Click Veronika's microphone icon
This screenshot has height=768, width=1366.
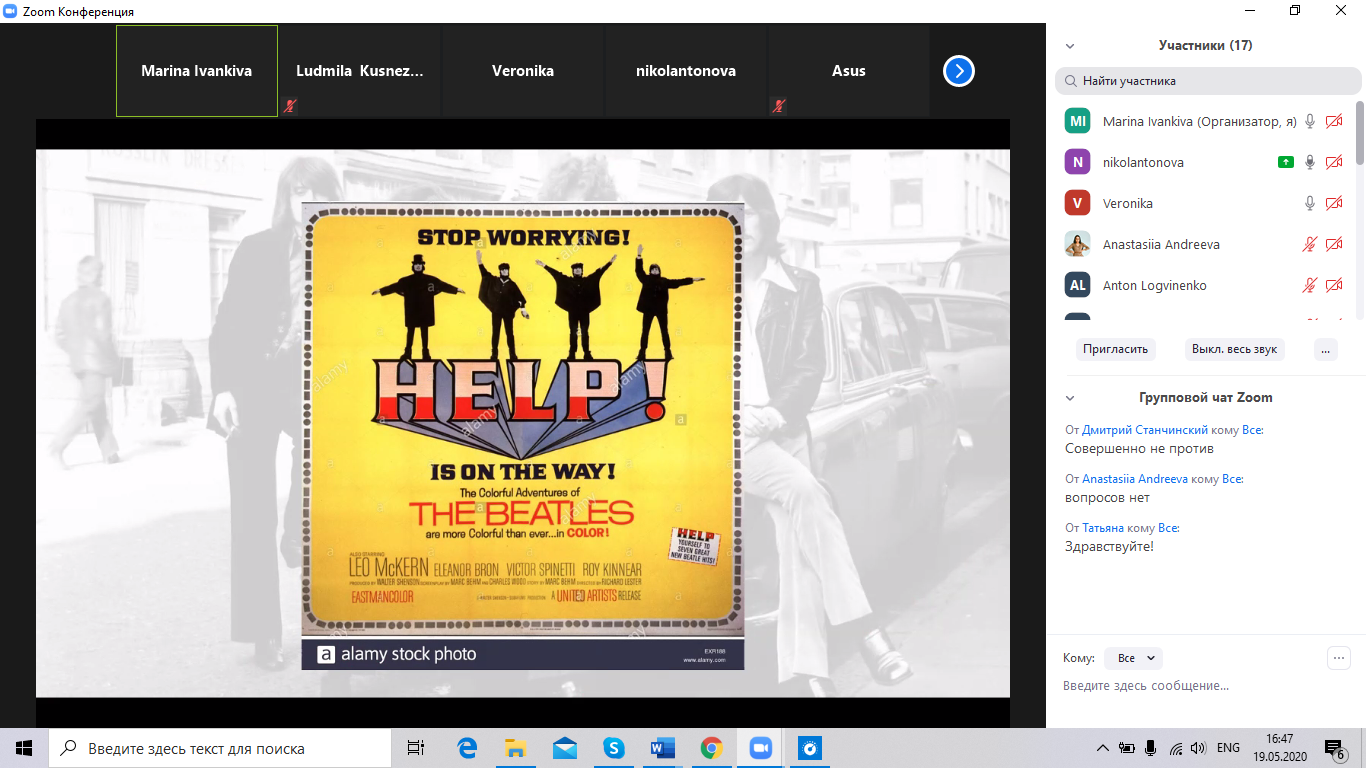click(1310, 203)
